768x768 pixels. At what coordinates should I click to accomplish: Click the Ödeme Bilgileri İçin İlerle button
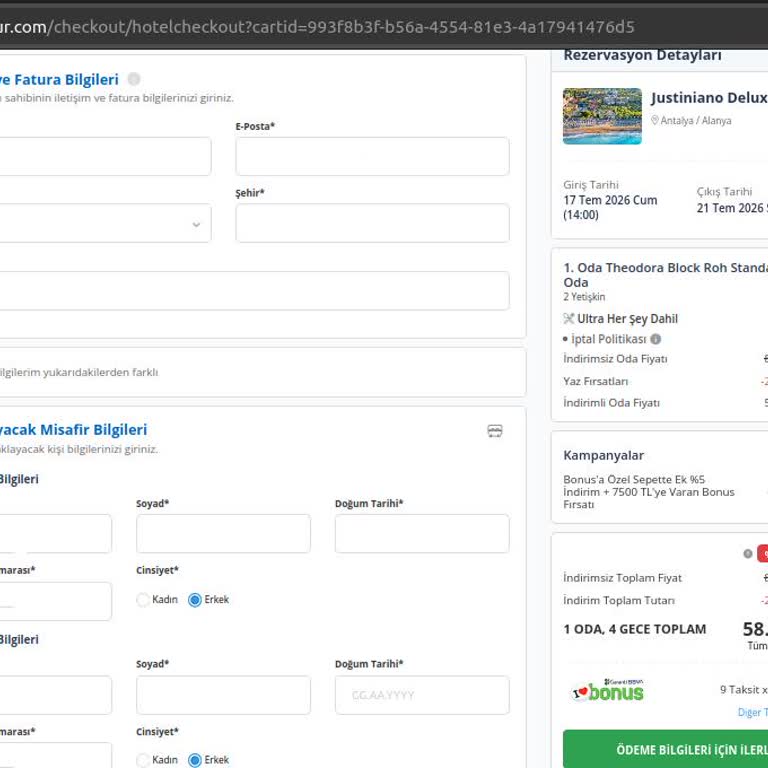[666, 749]
